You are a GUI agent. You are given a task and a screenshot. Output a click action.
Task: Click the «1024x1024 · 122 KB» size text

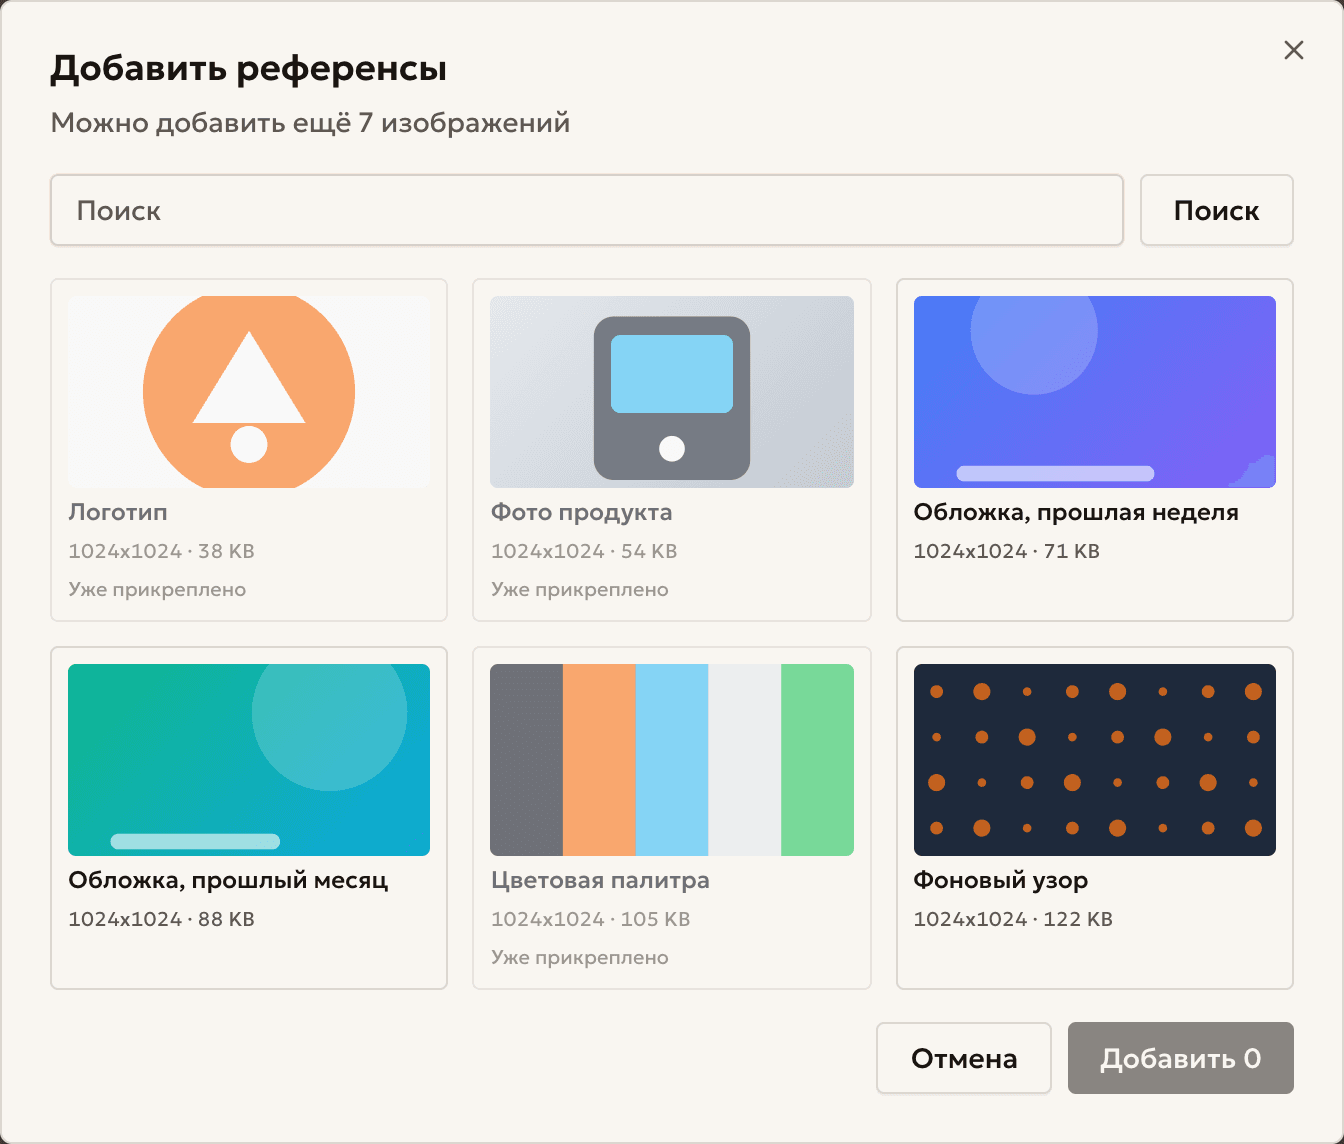click(1013, 919)
